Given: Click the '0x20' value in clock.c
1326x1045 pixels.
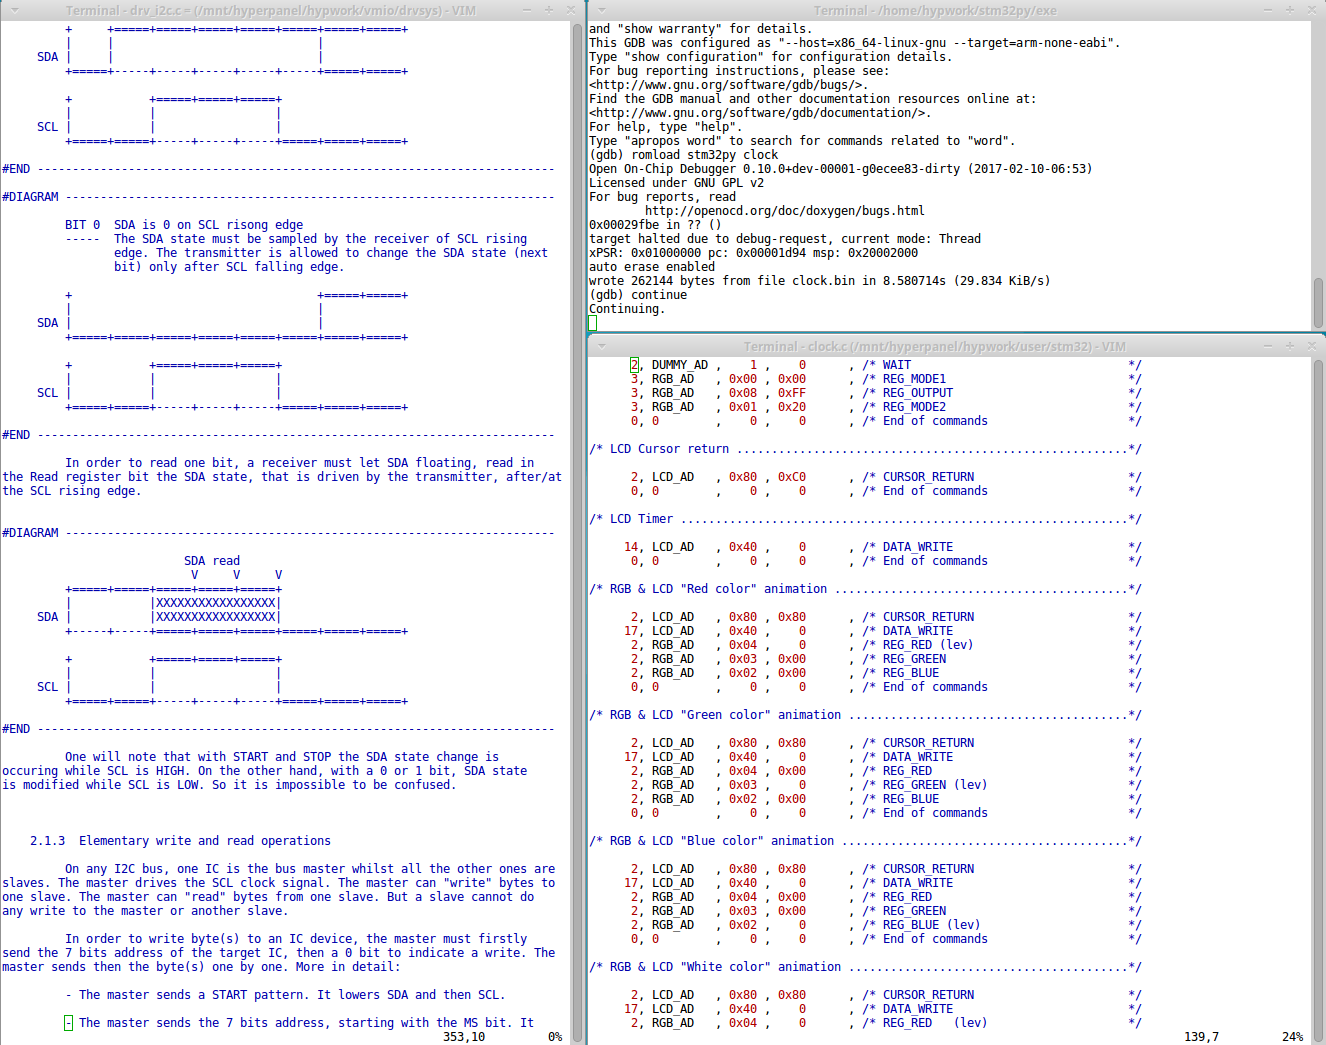Looking at the screenshot, I should 792,407.
